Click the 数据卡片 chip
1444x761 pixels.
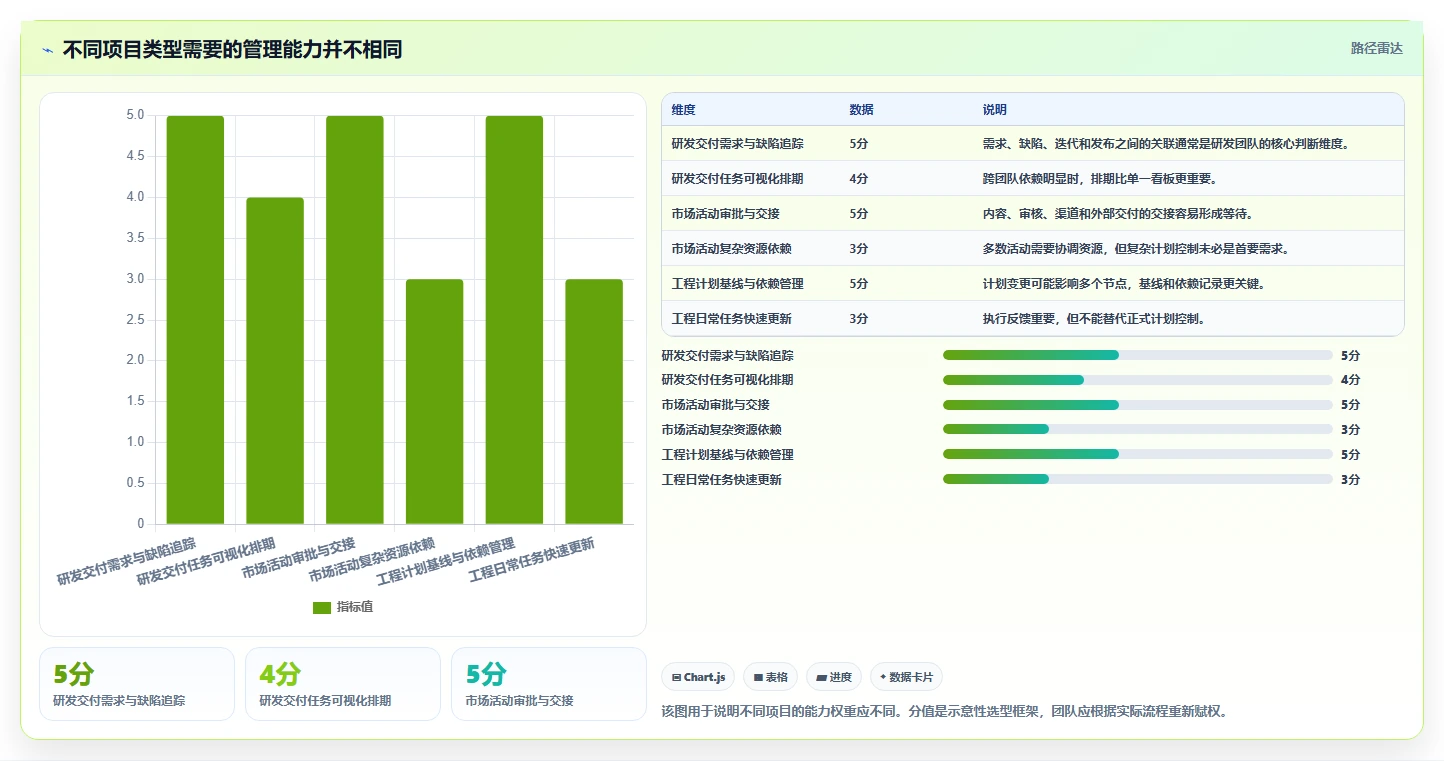click(906, 677)
